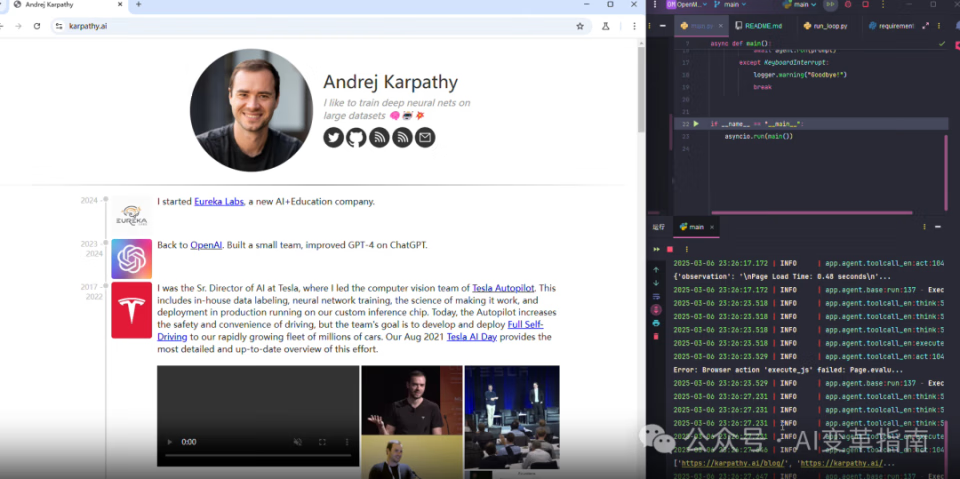This screenshot has height=479, width=960.
Task: Print console output with printer icon
Action: [656, 323]
